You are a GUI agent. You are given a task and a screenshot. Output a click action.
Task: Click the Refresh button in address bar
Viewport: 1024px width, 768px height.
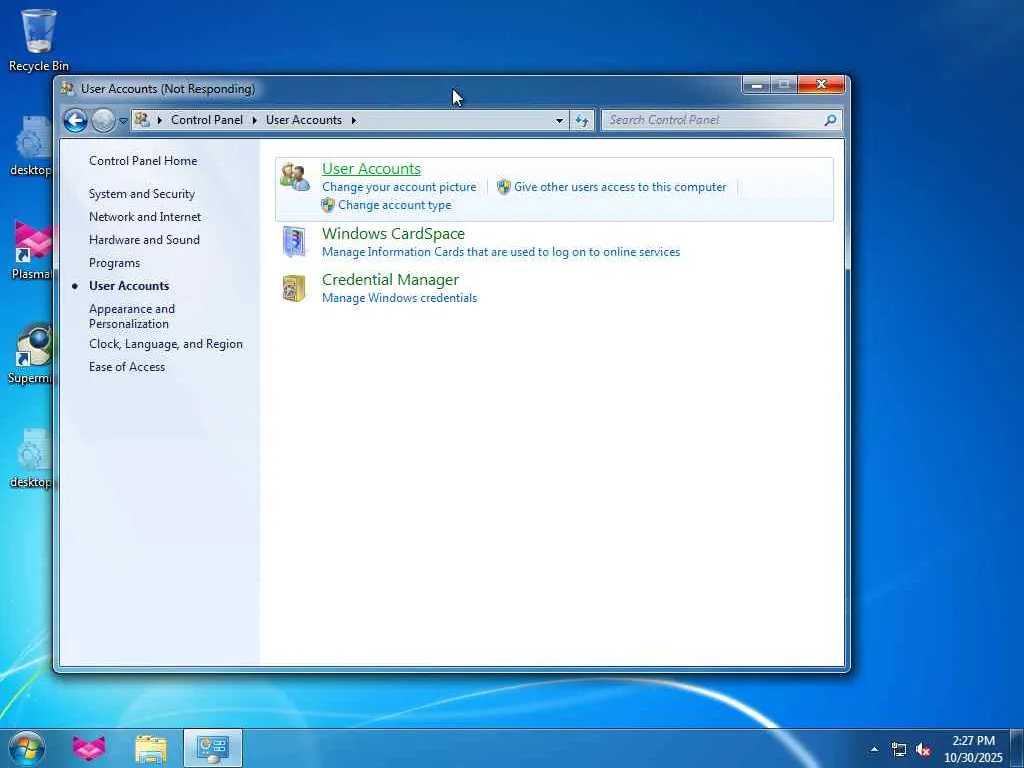point(582,120)
